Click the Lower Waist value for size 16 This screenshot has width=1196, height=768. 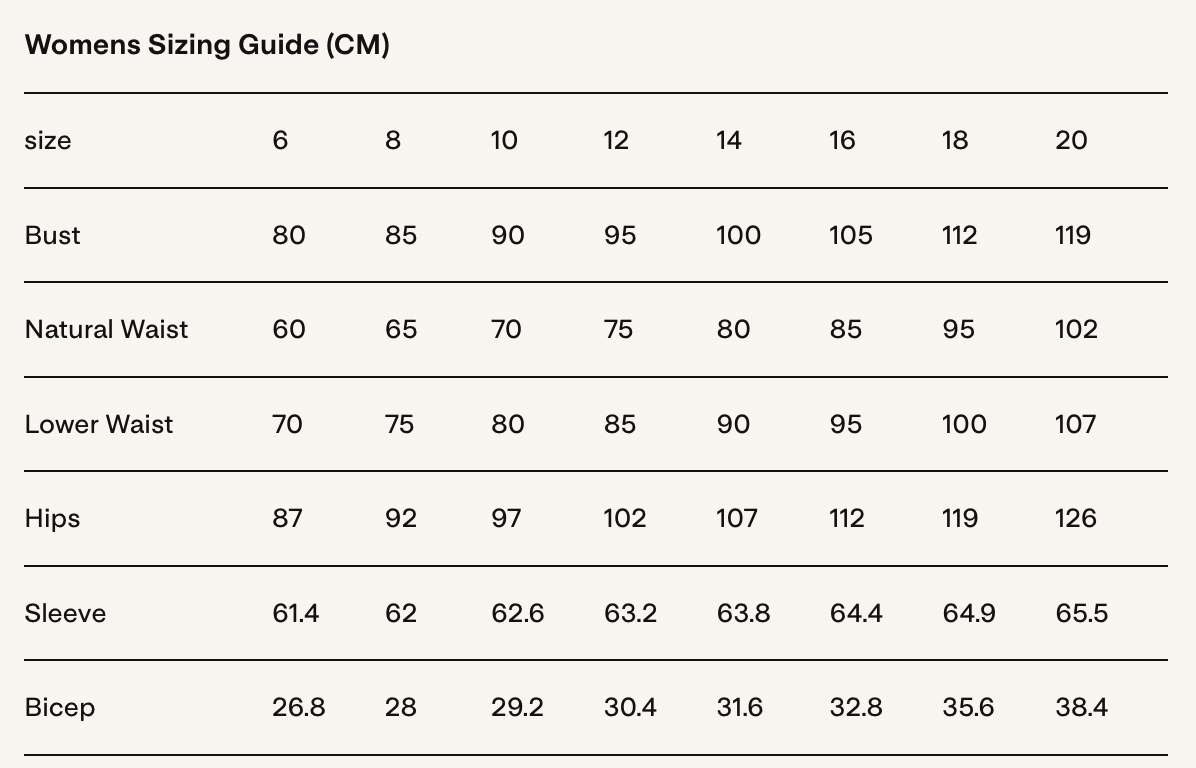(845, 424)
